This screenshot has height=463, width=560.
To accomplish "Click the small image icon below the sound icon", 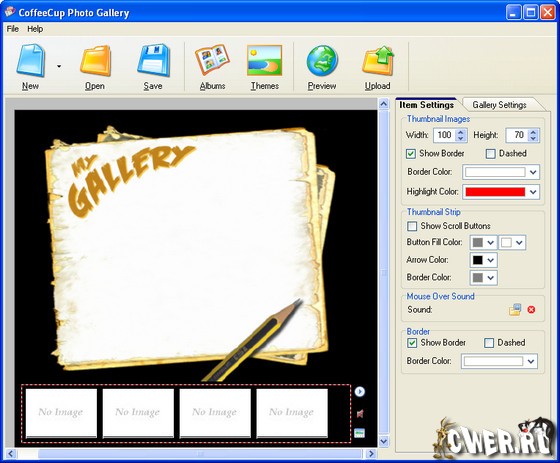I will coord(360,433).
